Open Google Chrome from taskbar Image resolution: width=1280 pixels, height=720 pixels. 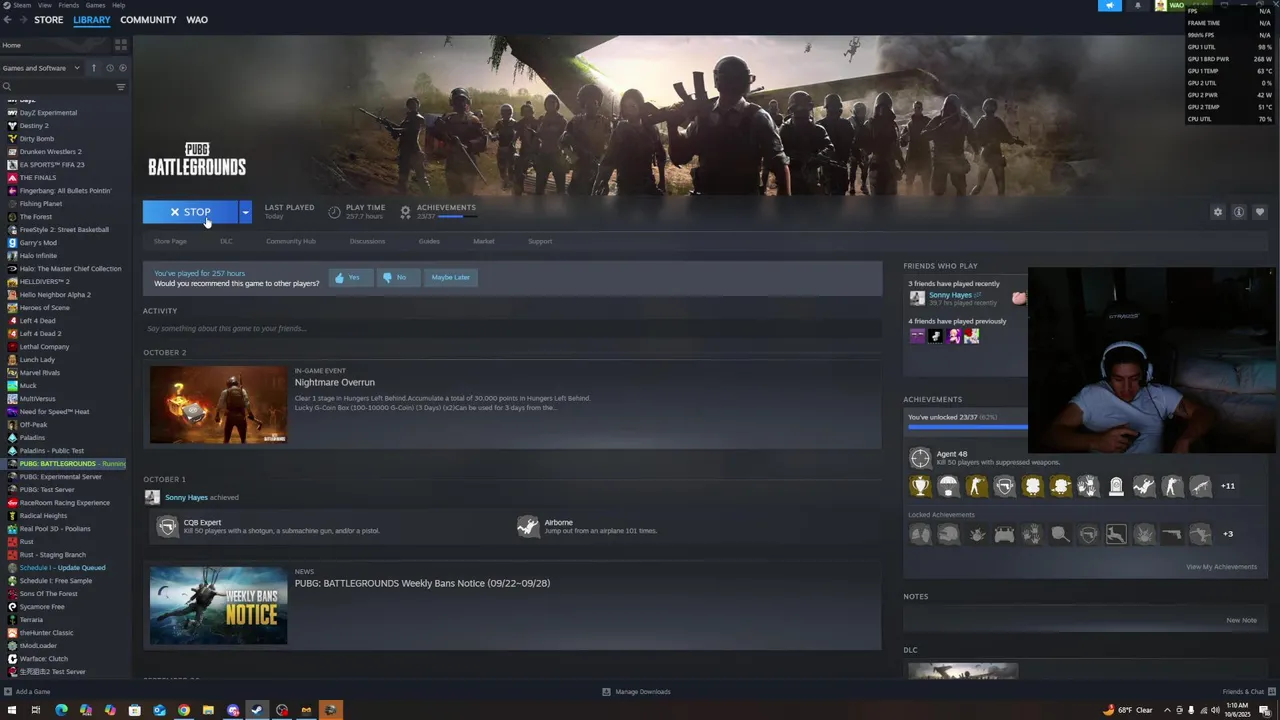tap(184, 710)
